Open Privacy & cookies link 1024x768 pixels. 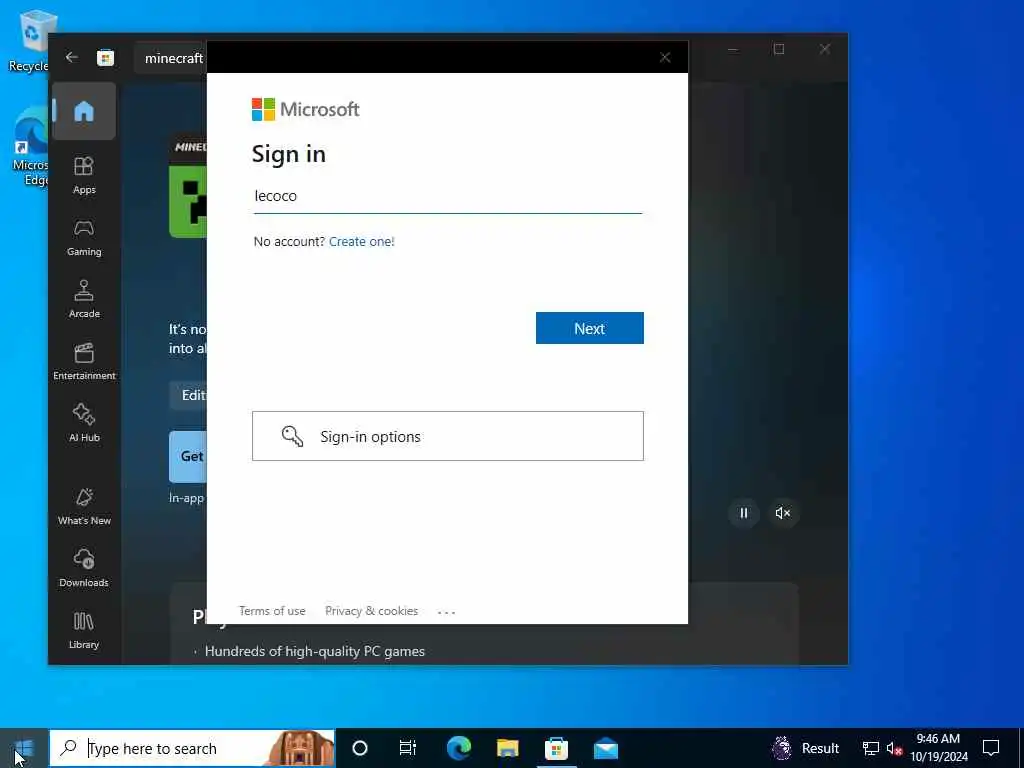(x=371, y=611)
